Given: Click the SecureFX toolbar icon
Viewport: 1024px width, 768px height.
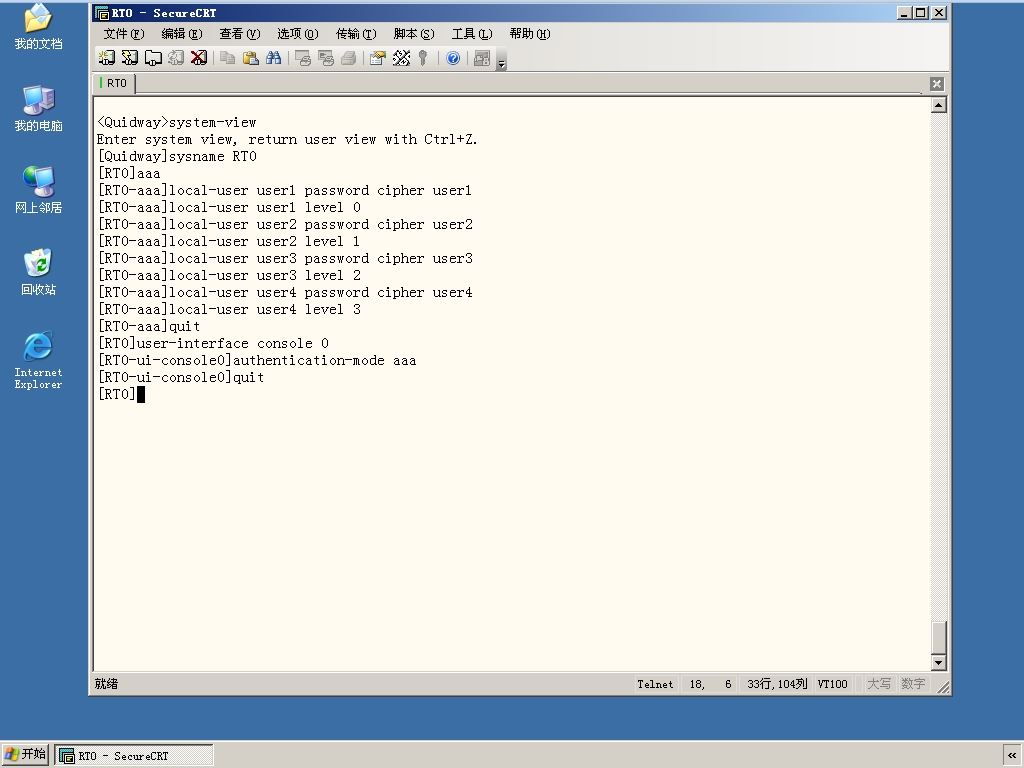Looking at the screenshot, I should coord(482,58).
